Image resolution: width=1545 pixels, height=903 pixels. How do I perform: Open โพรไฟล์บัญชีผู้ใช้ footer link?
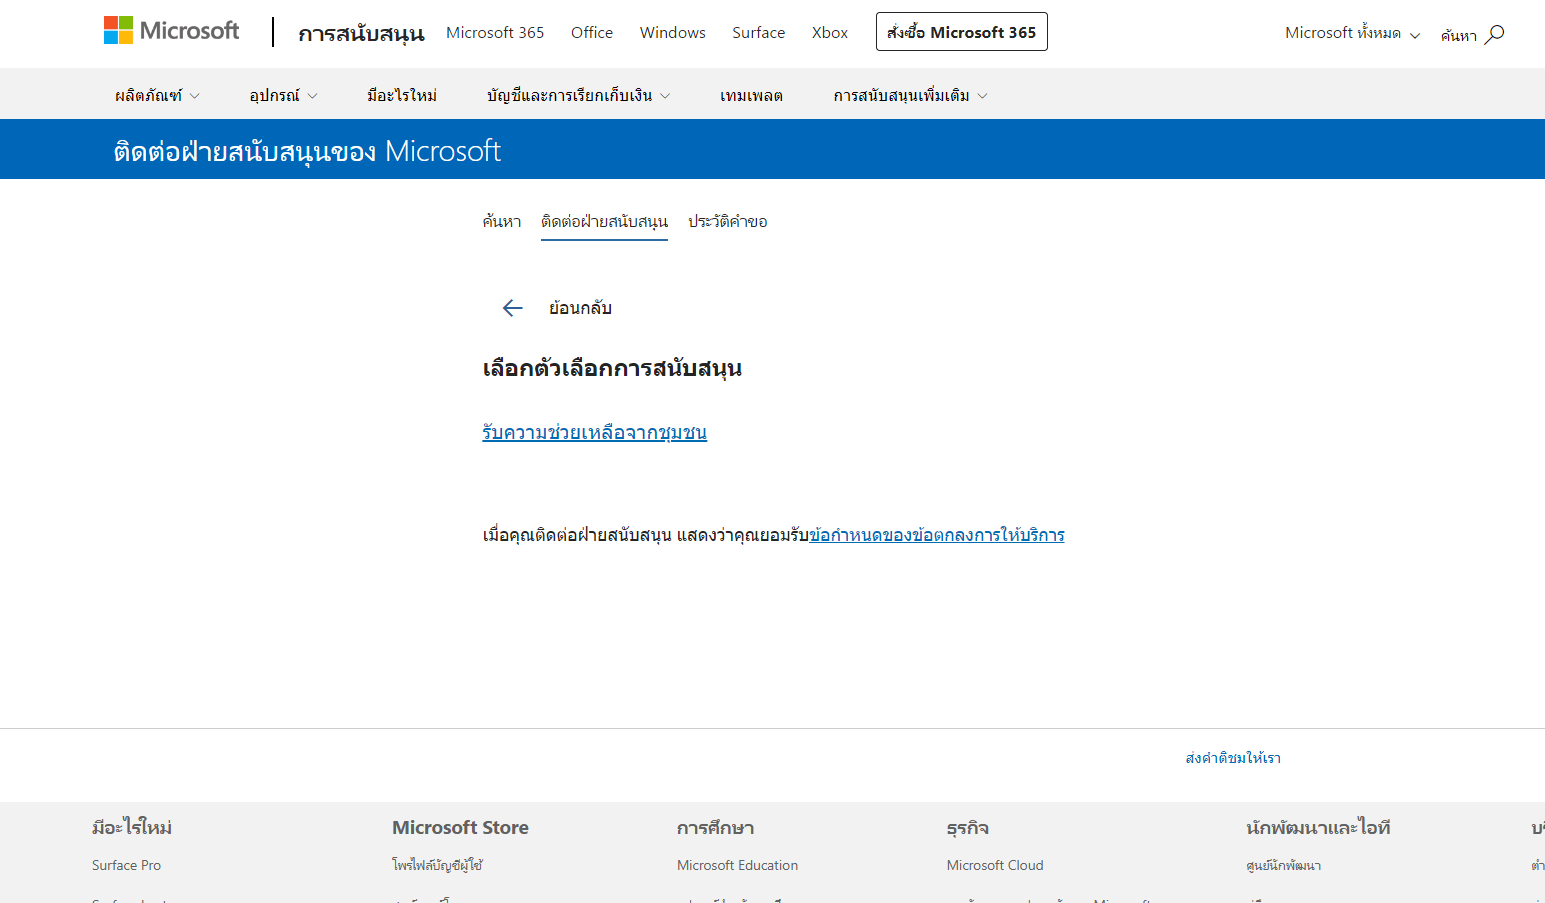437,865
